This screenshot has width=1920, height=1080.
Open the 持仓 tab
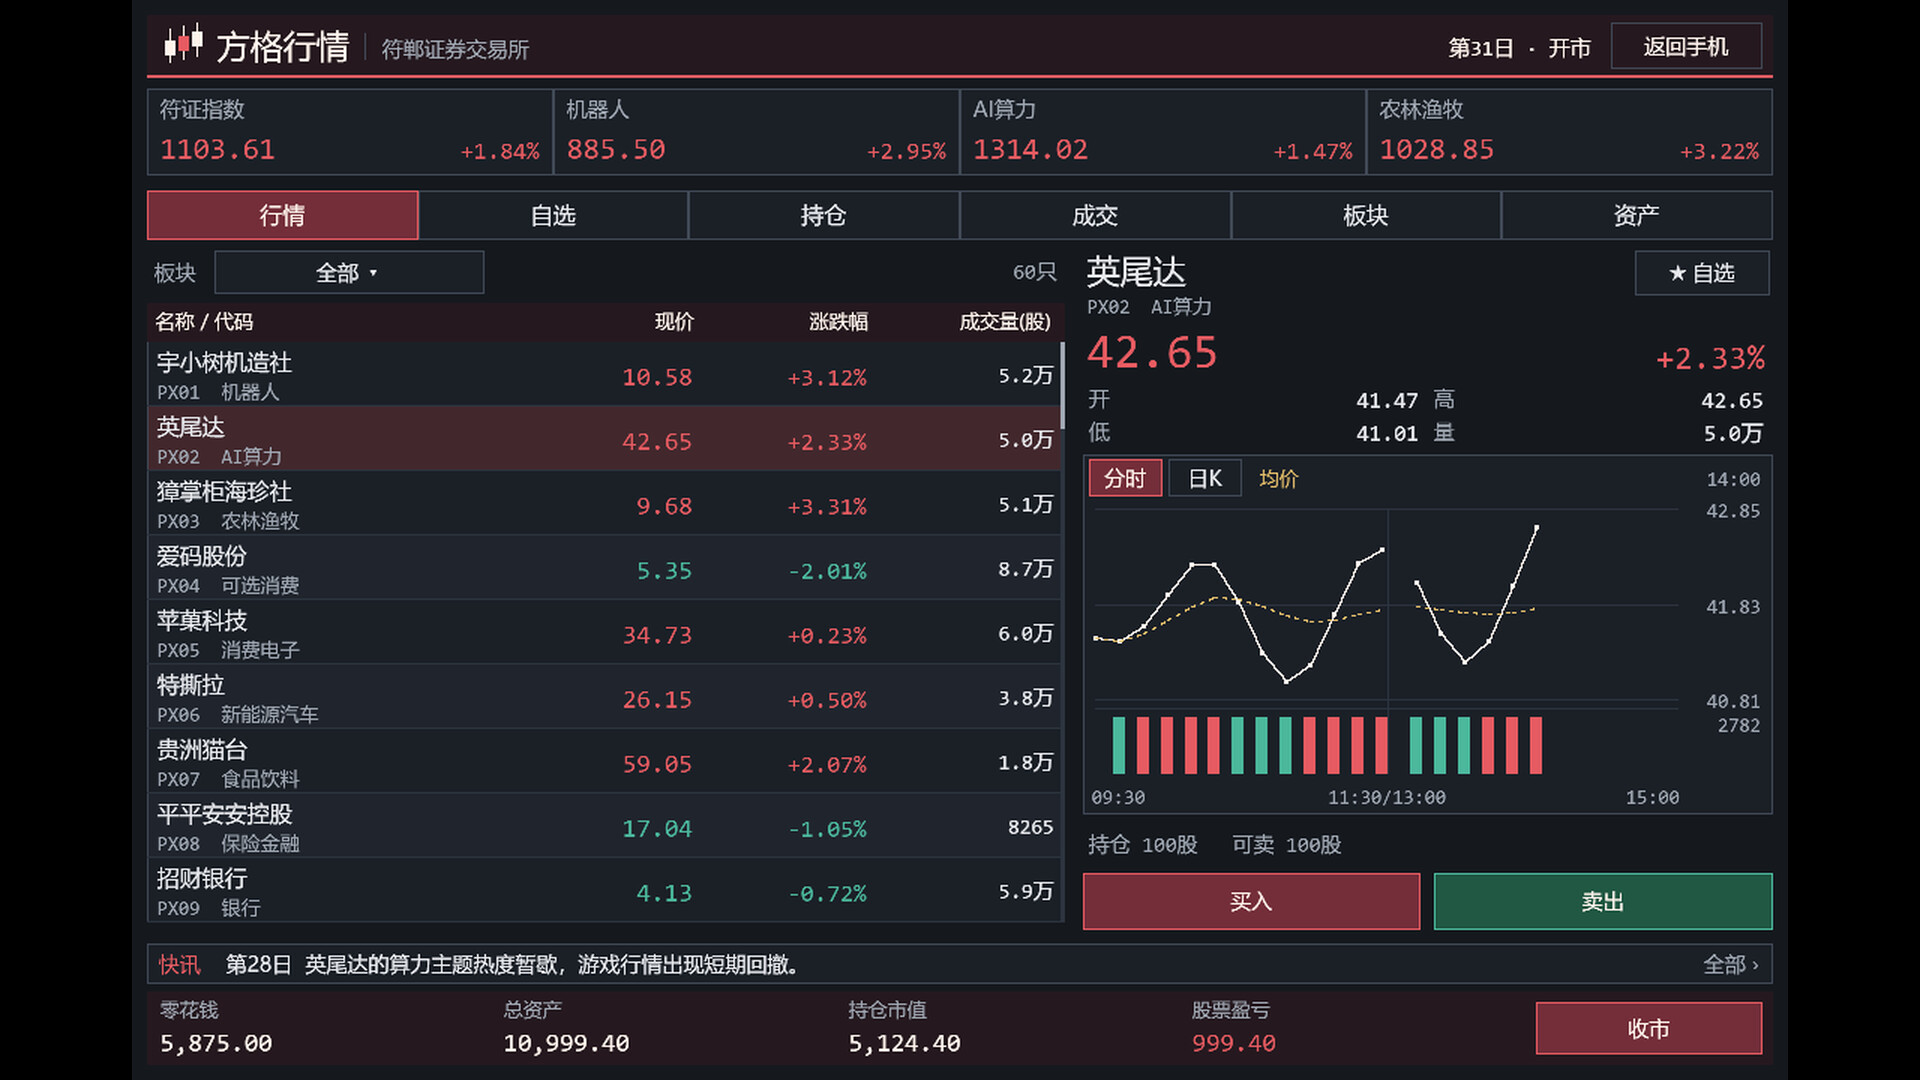click(x=824, y=215)
